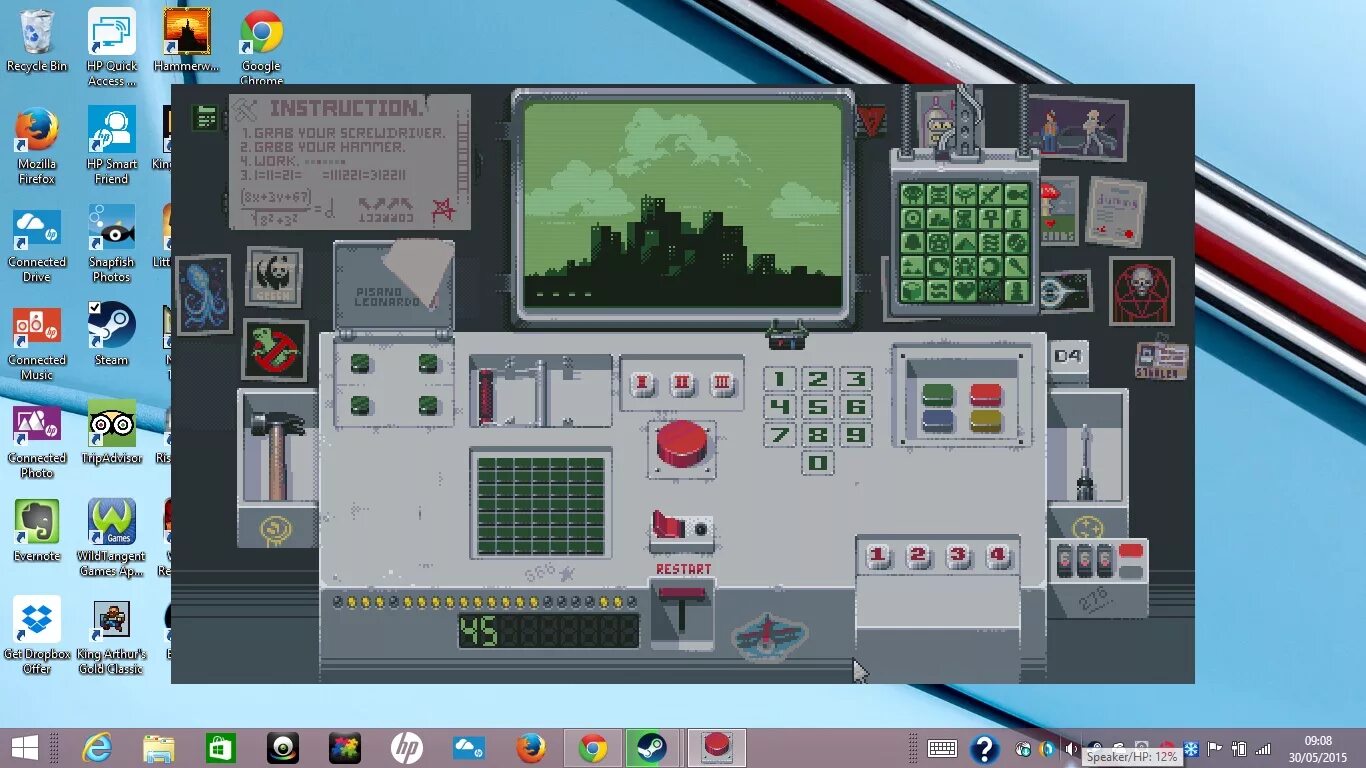Click the Pisano Leonardo panel cover

[393, 287]
